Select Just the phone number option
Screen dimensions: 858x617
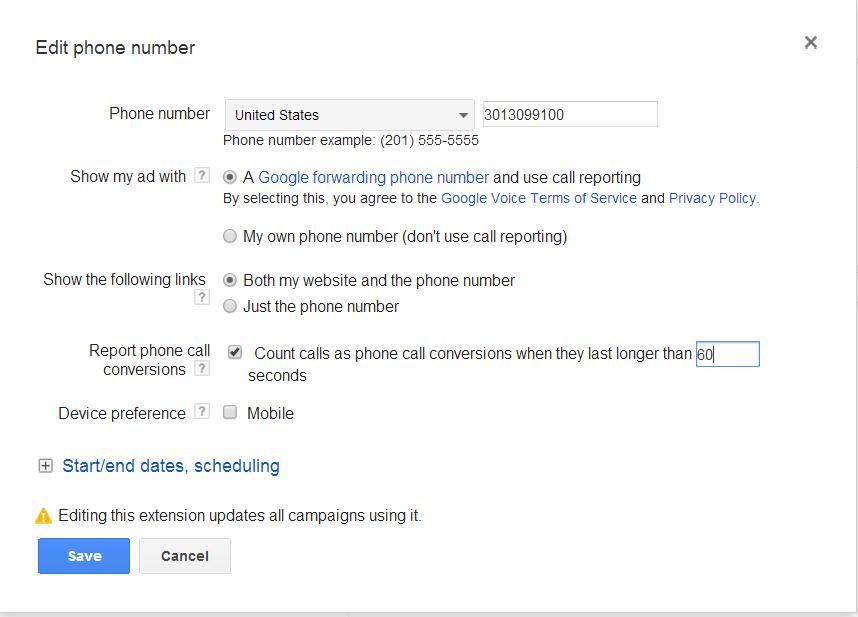tap(231, 307)
